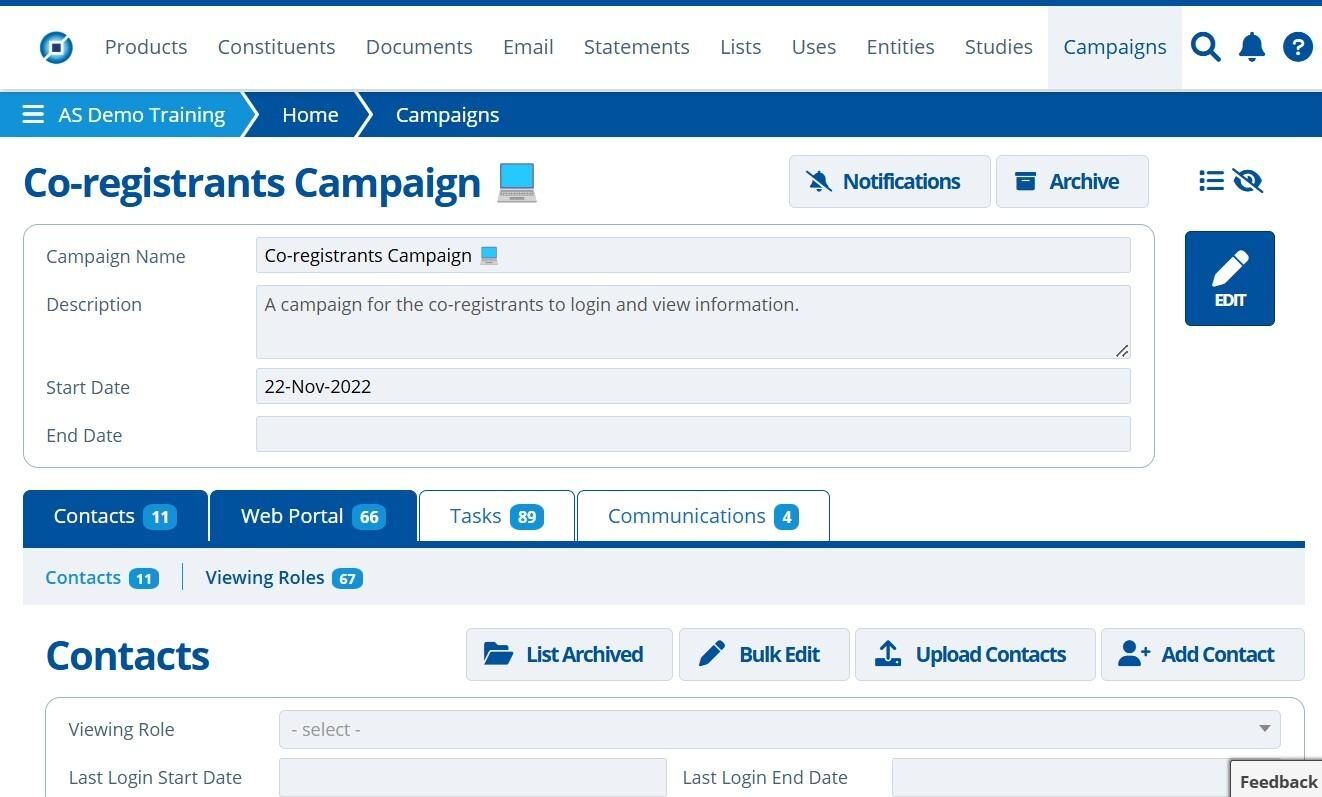Click the list view icon near Archive
The height and width of the screenshot is (797, 1322).
point(1211,181)
